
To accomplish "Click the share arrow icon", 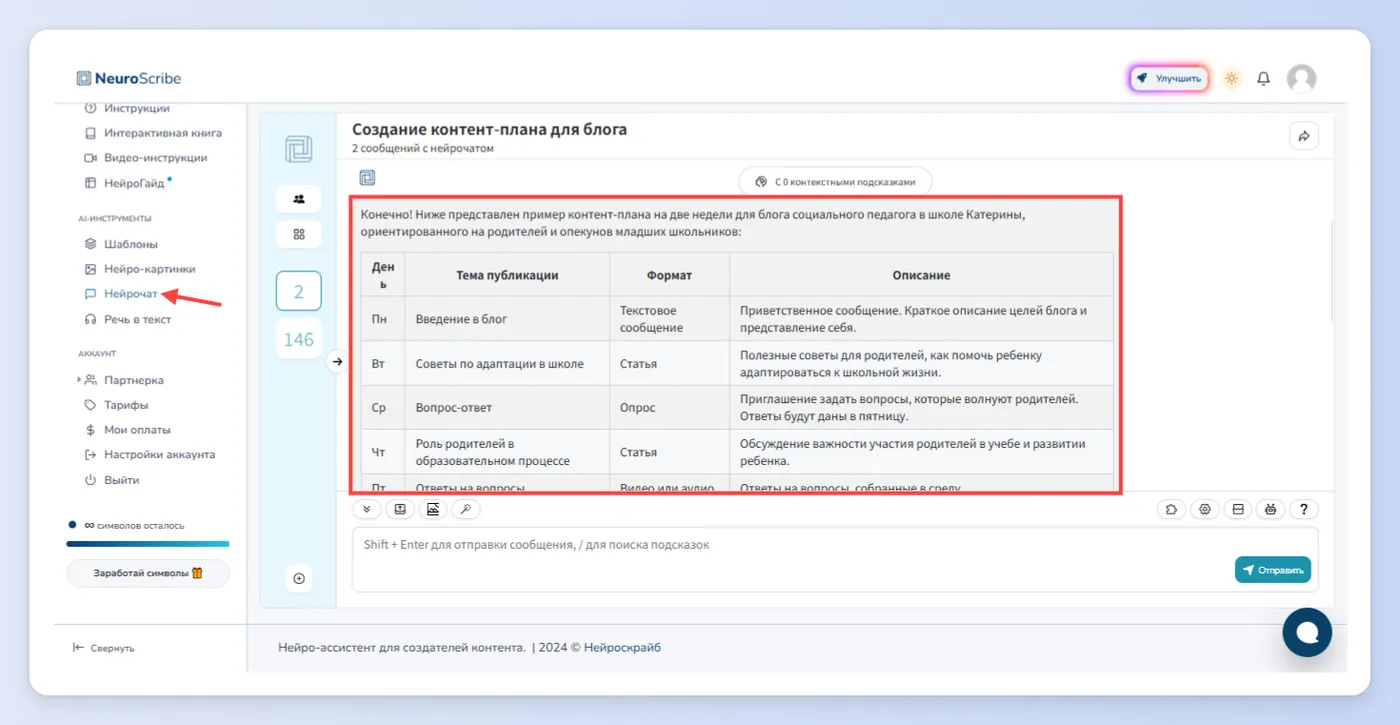I will click(1304, 137).
